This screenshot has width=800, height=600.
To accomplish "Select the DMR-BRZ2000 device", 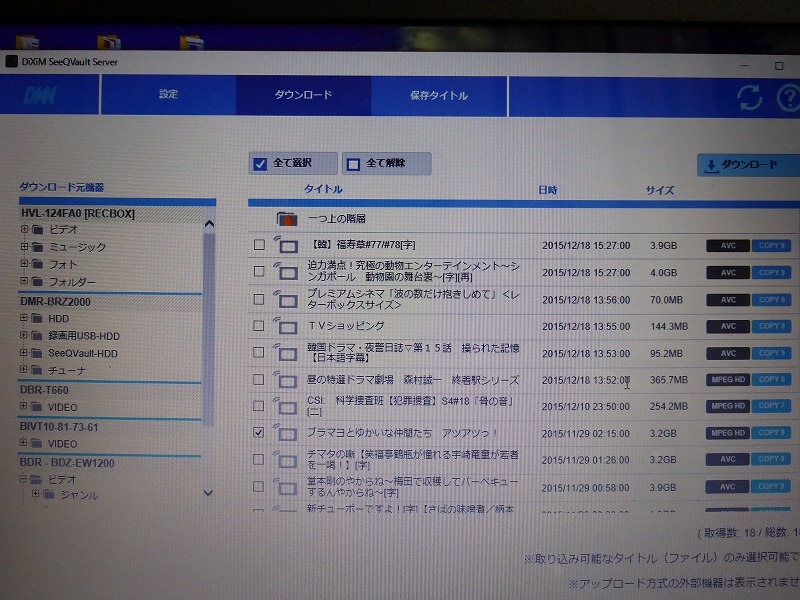I will point(55,302).
